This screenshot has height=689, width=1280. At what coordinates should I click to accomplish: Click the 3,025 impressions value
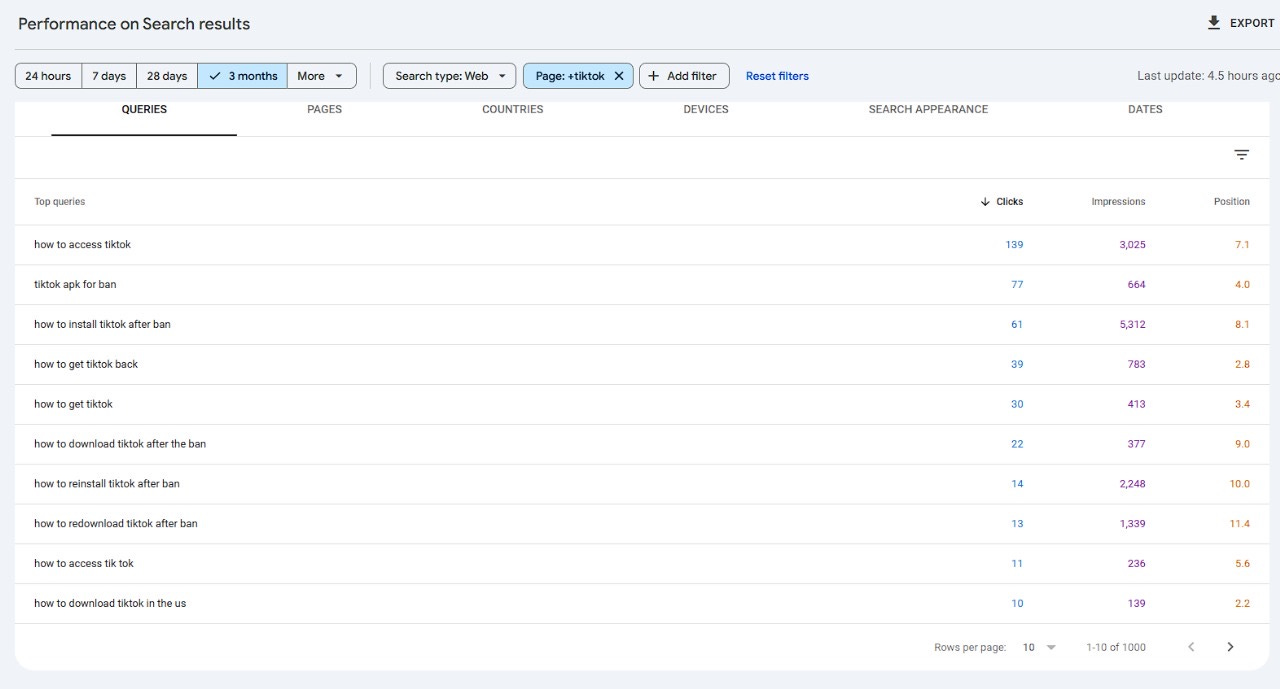(x=1132, y=245)
